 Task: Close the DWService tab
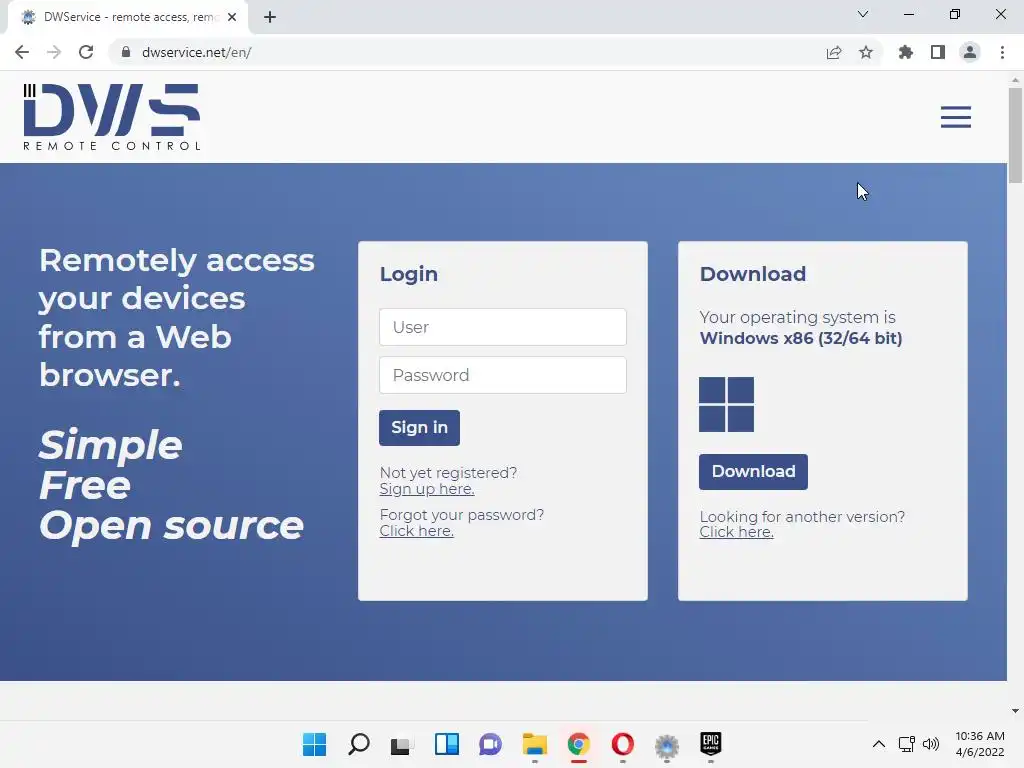(232, 17)
